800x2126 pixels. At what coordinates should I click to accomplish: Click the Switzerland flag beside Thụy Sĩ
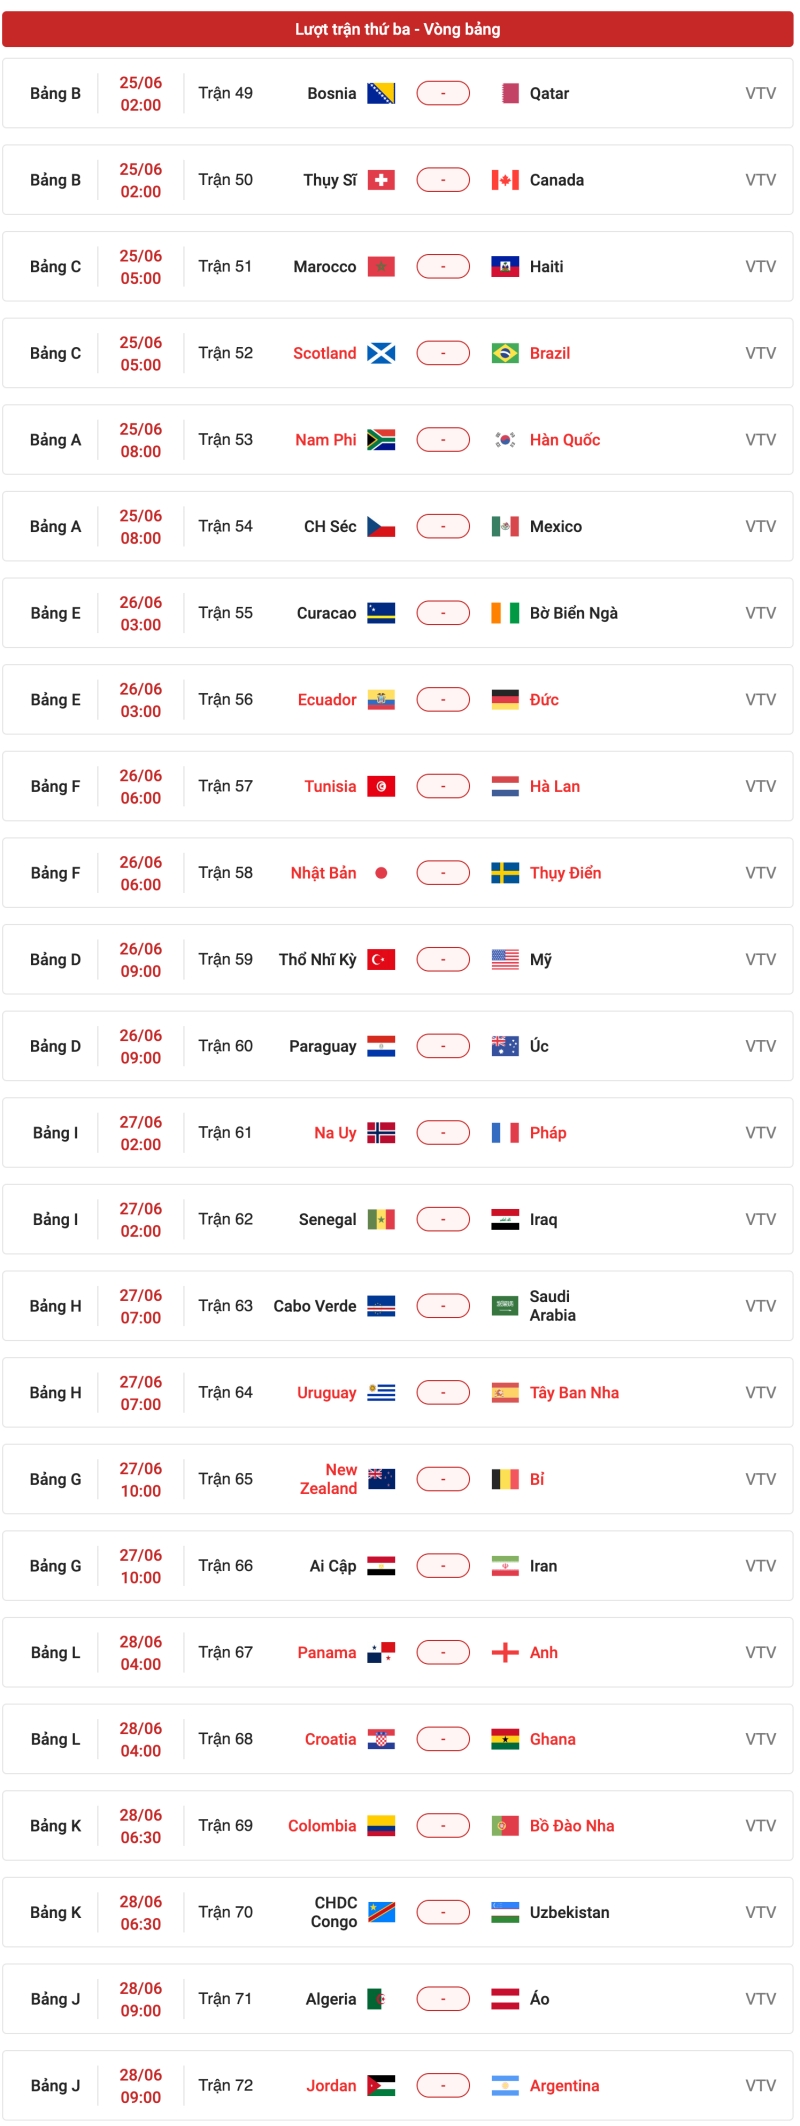point(381,180)
